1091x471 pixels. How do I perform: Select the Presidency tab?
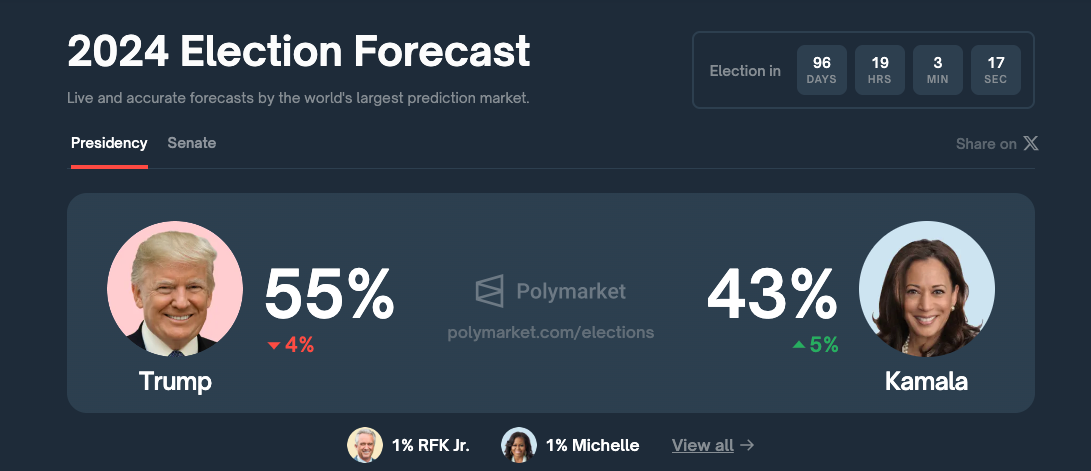[109, 143]
